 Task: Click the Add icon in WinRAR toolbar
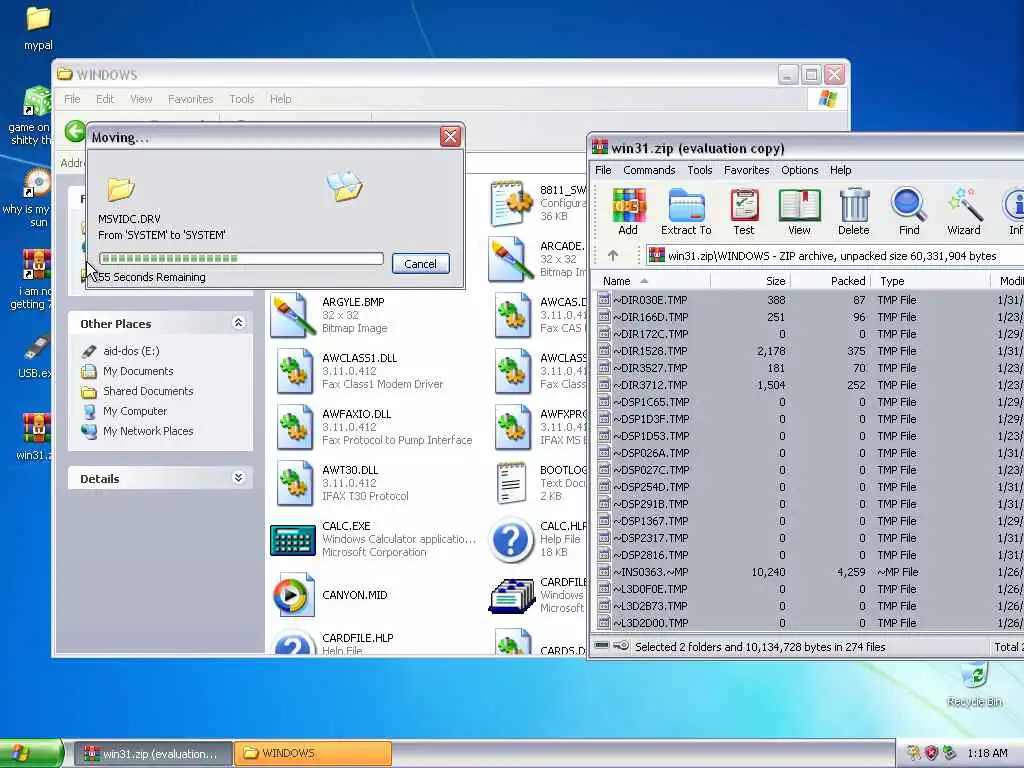[628, 211]
